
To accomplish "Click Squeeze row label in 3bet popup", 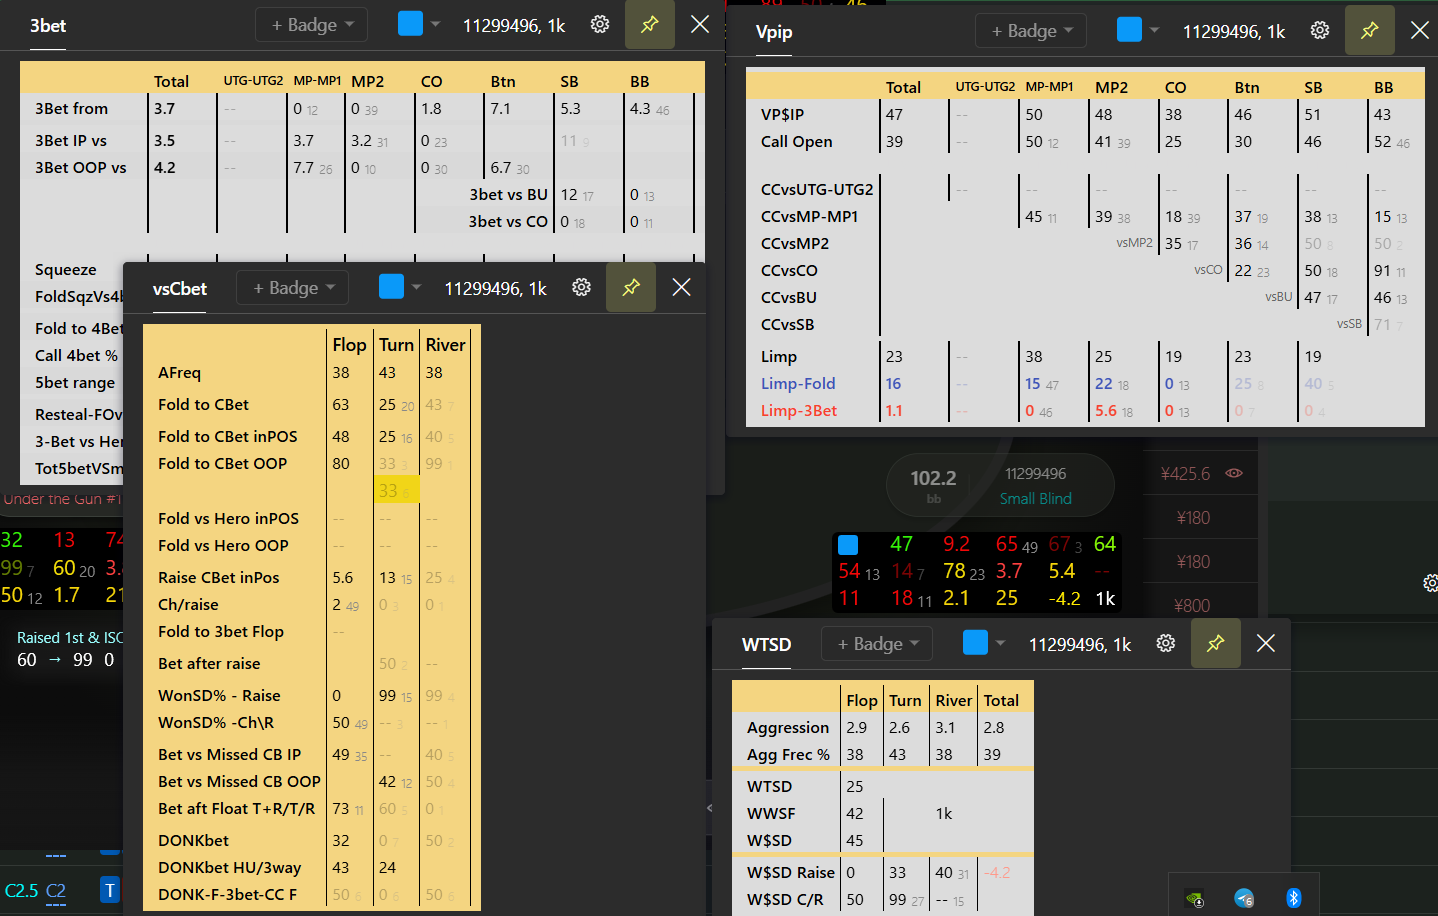I will pos(65,270).
